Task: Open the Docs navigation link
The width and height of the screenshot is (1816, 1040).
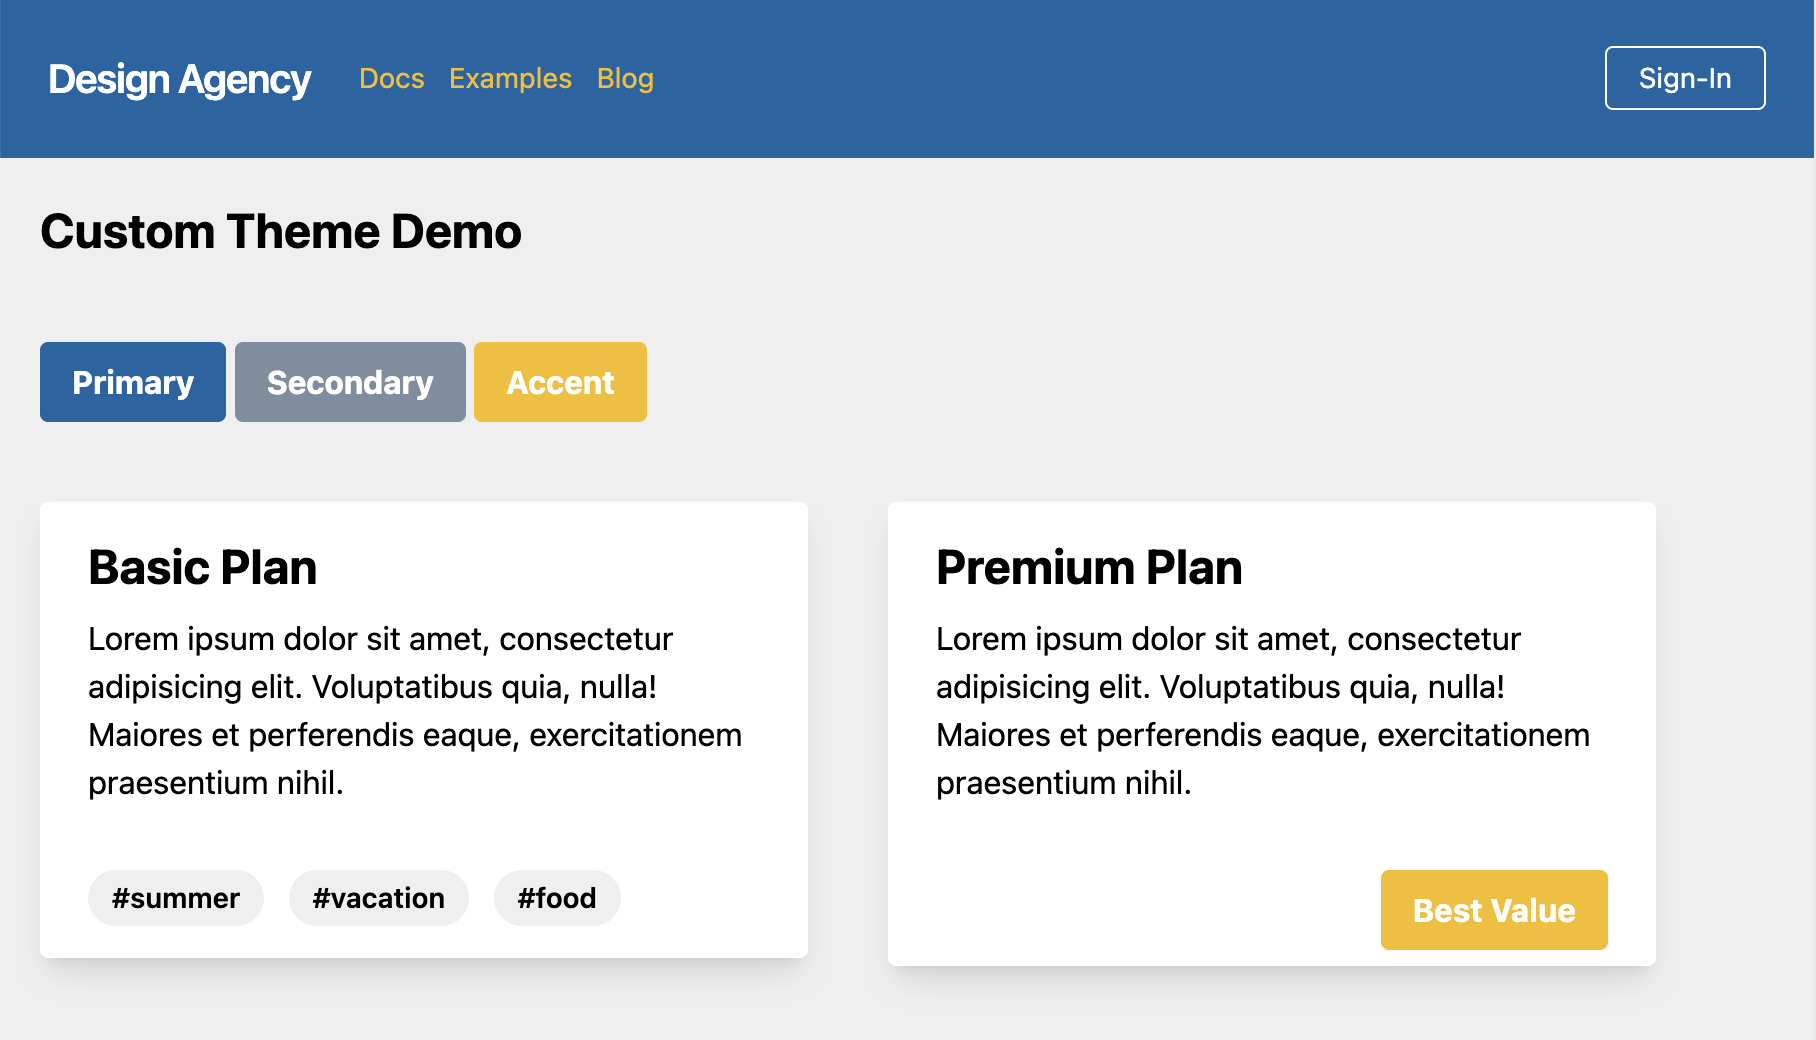Action: 391,79
